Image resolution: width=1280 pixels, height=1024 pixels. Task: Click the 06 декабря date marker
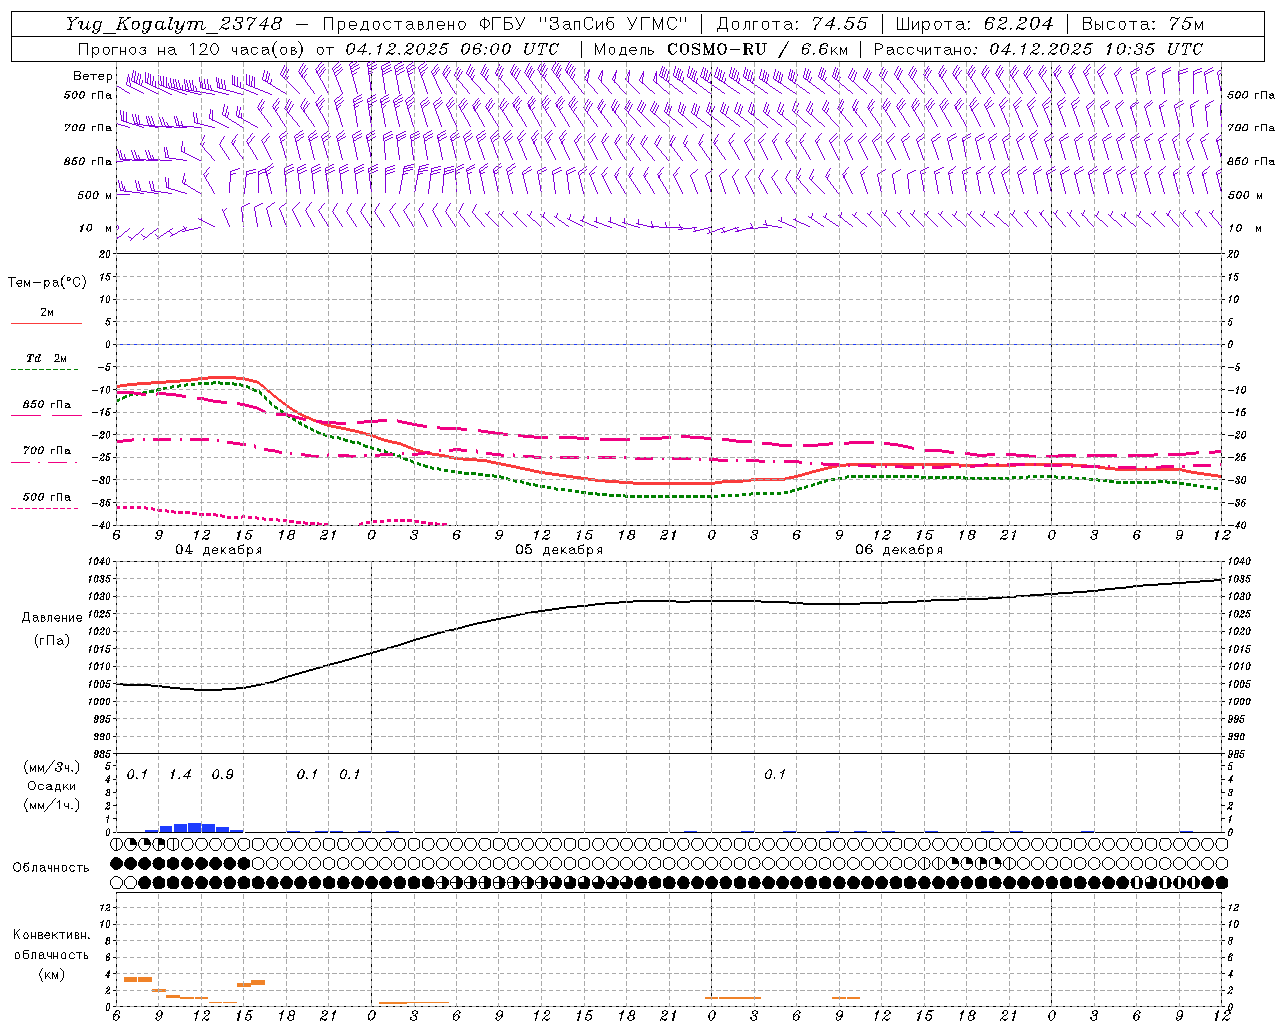click(x=898, y=550)
